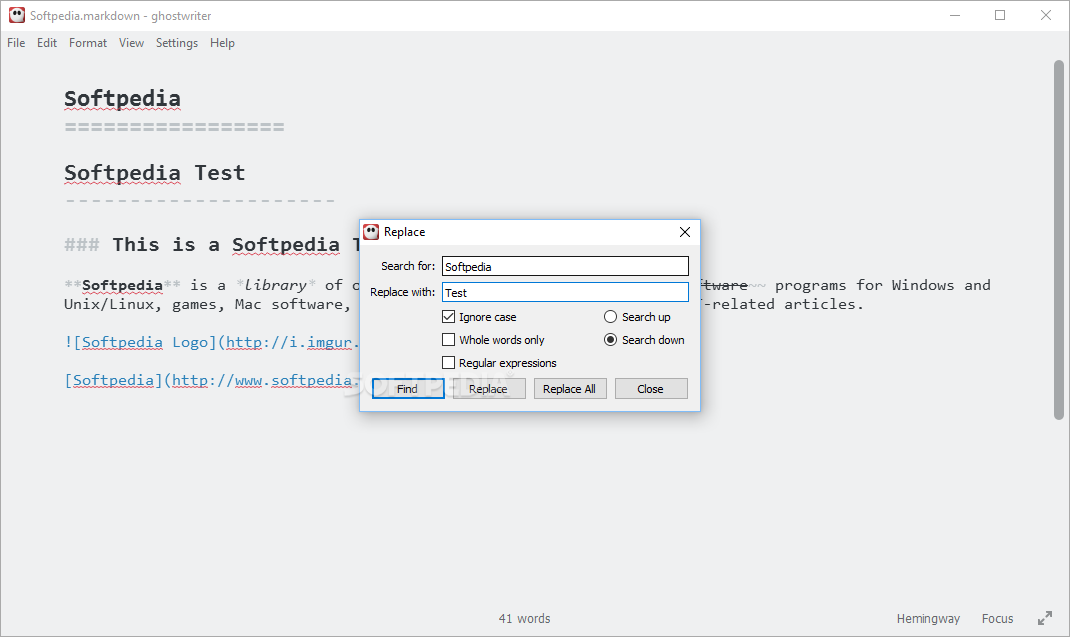Click the italic 'library' word
Viewport: 1070px width, 637px height.
pyautogui.click(x=276, y=285)
